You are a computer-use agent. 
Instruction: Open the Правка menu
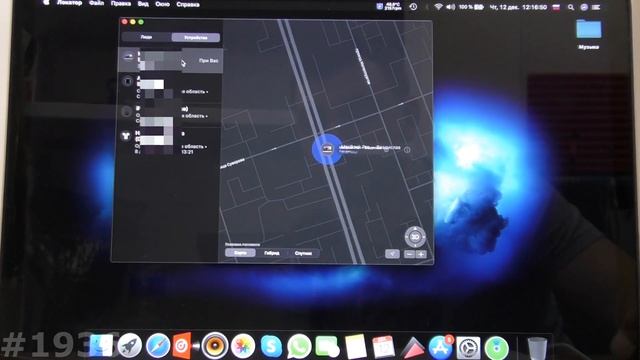pyautogui.click(x=121, y=4)
